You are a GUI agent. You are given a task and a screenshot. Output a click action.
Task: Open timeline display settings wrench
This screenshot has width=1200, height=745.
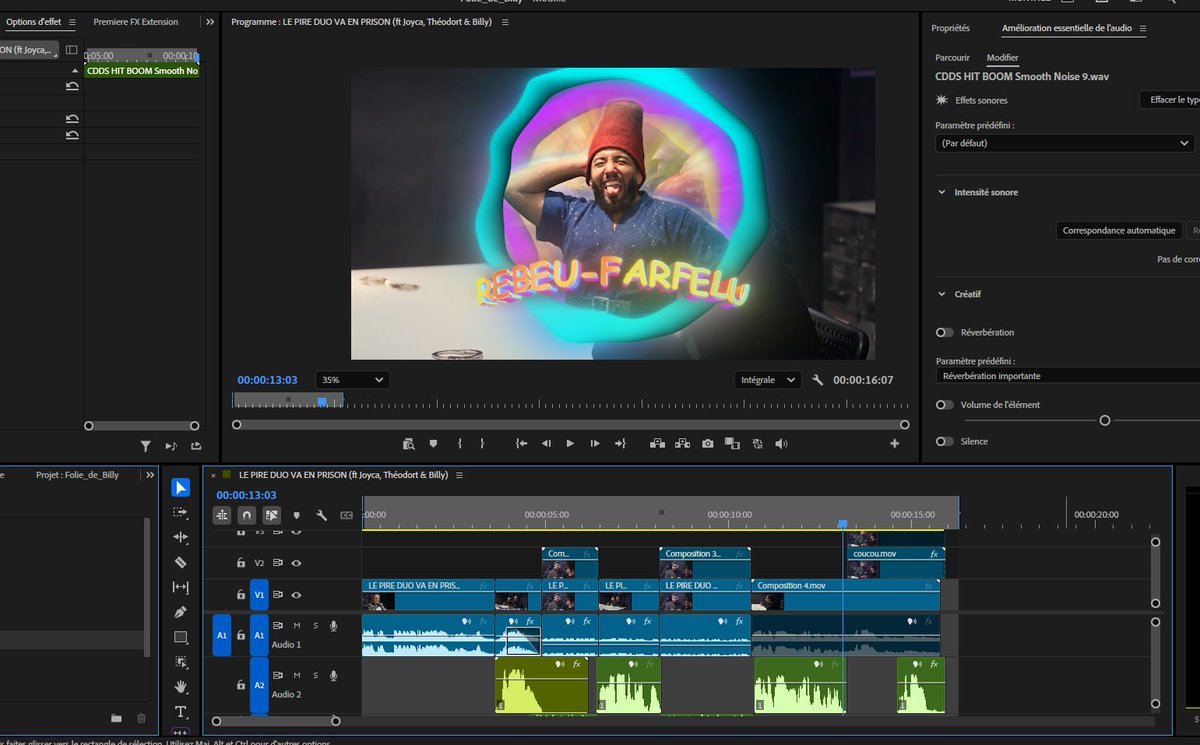coord(321,516)
